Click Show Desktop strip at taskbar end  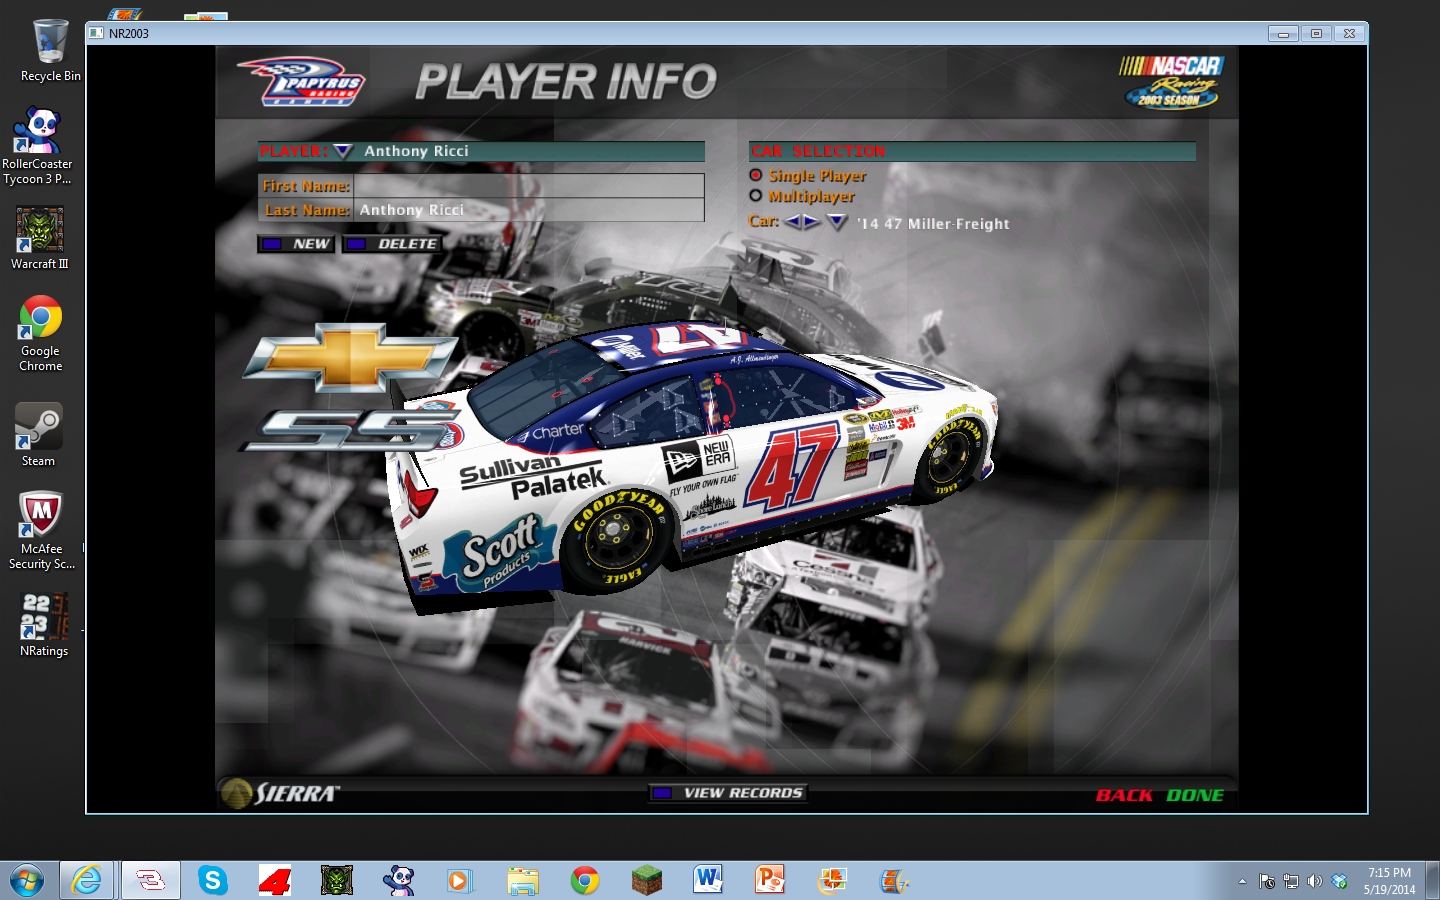click(1432, 881)
